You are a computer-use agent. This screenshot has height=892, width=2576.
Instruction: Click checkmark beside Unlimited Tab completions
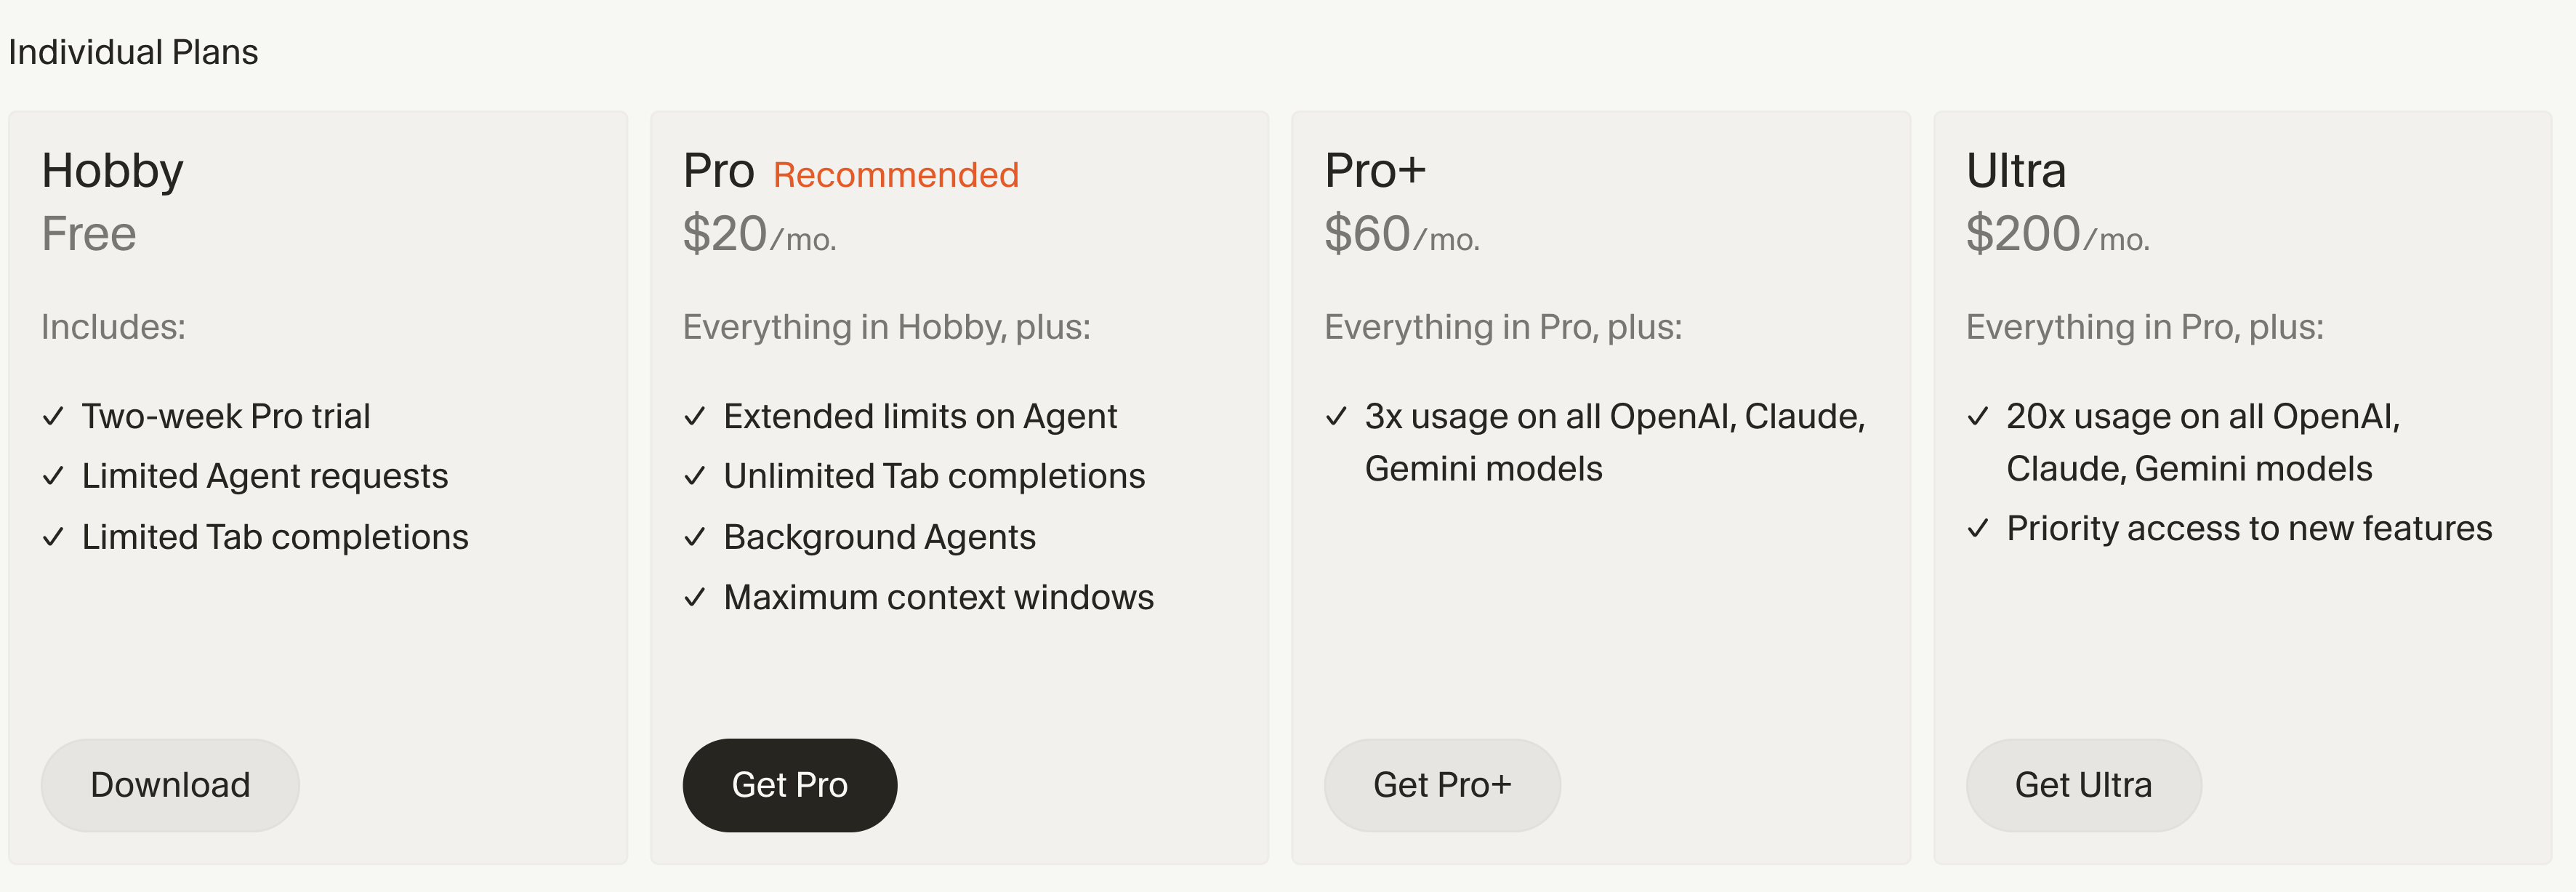(x=695, y=476)
